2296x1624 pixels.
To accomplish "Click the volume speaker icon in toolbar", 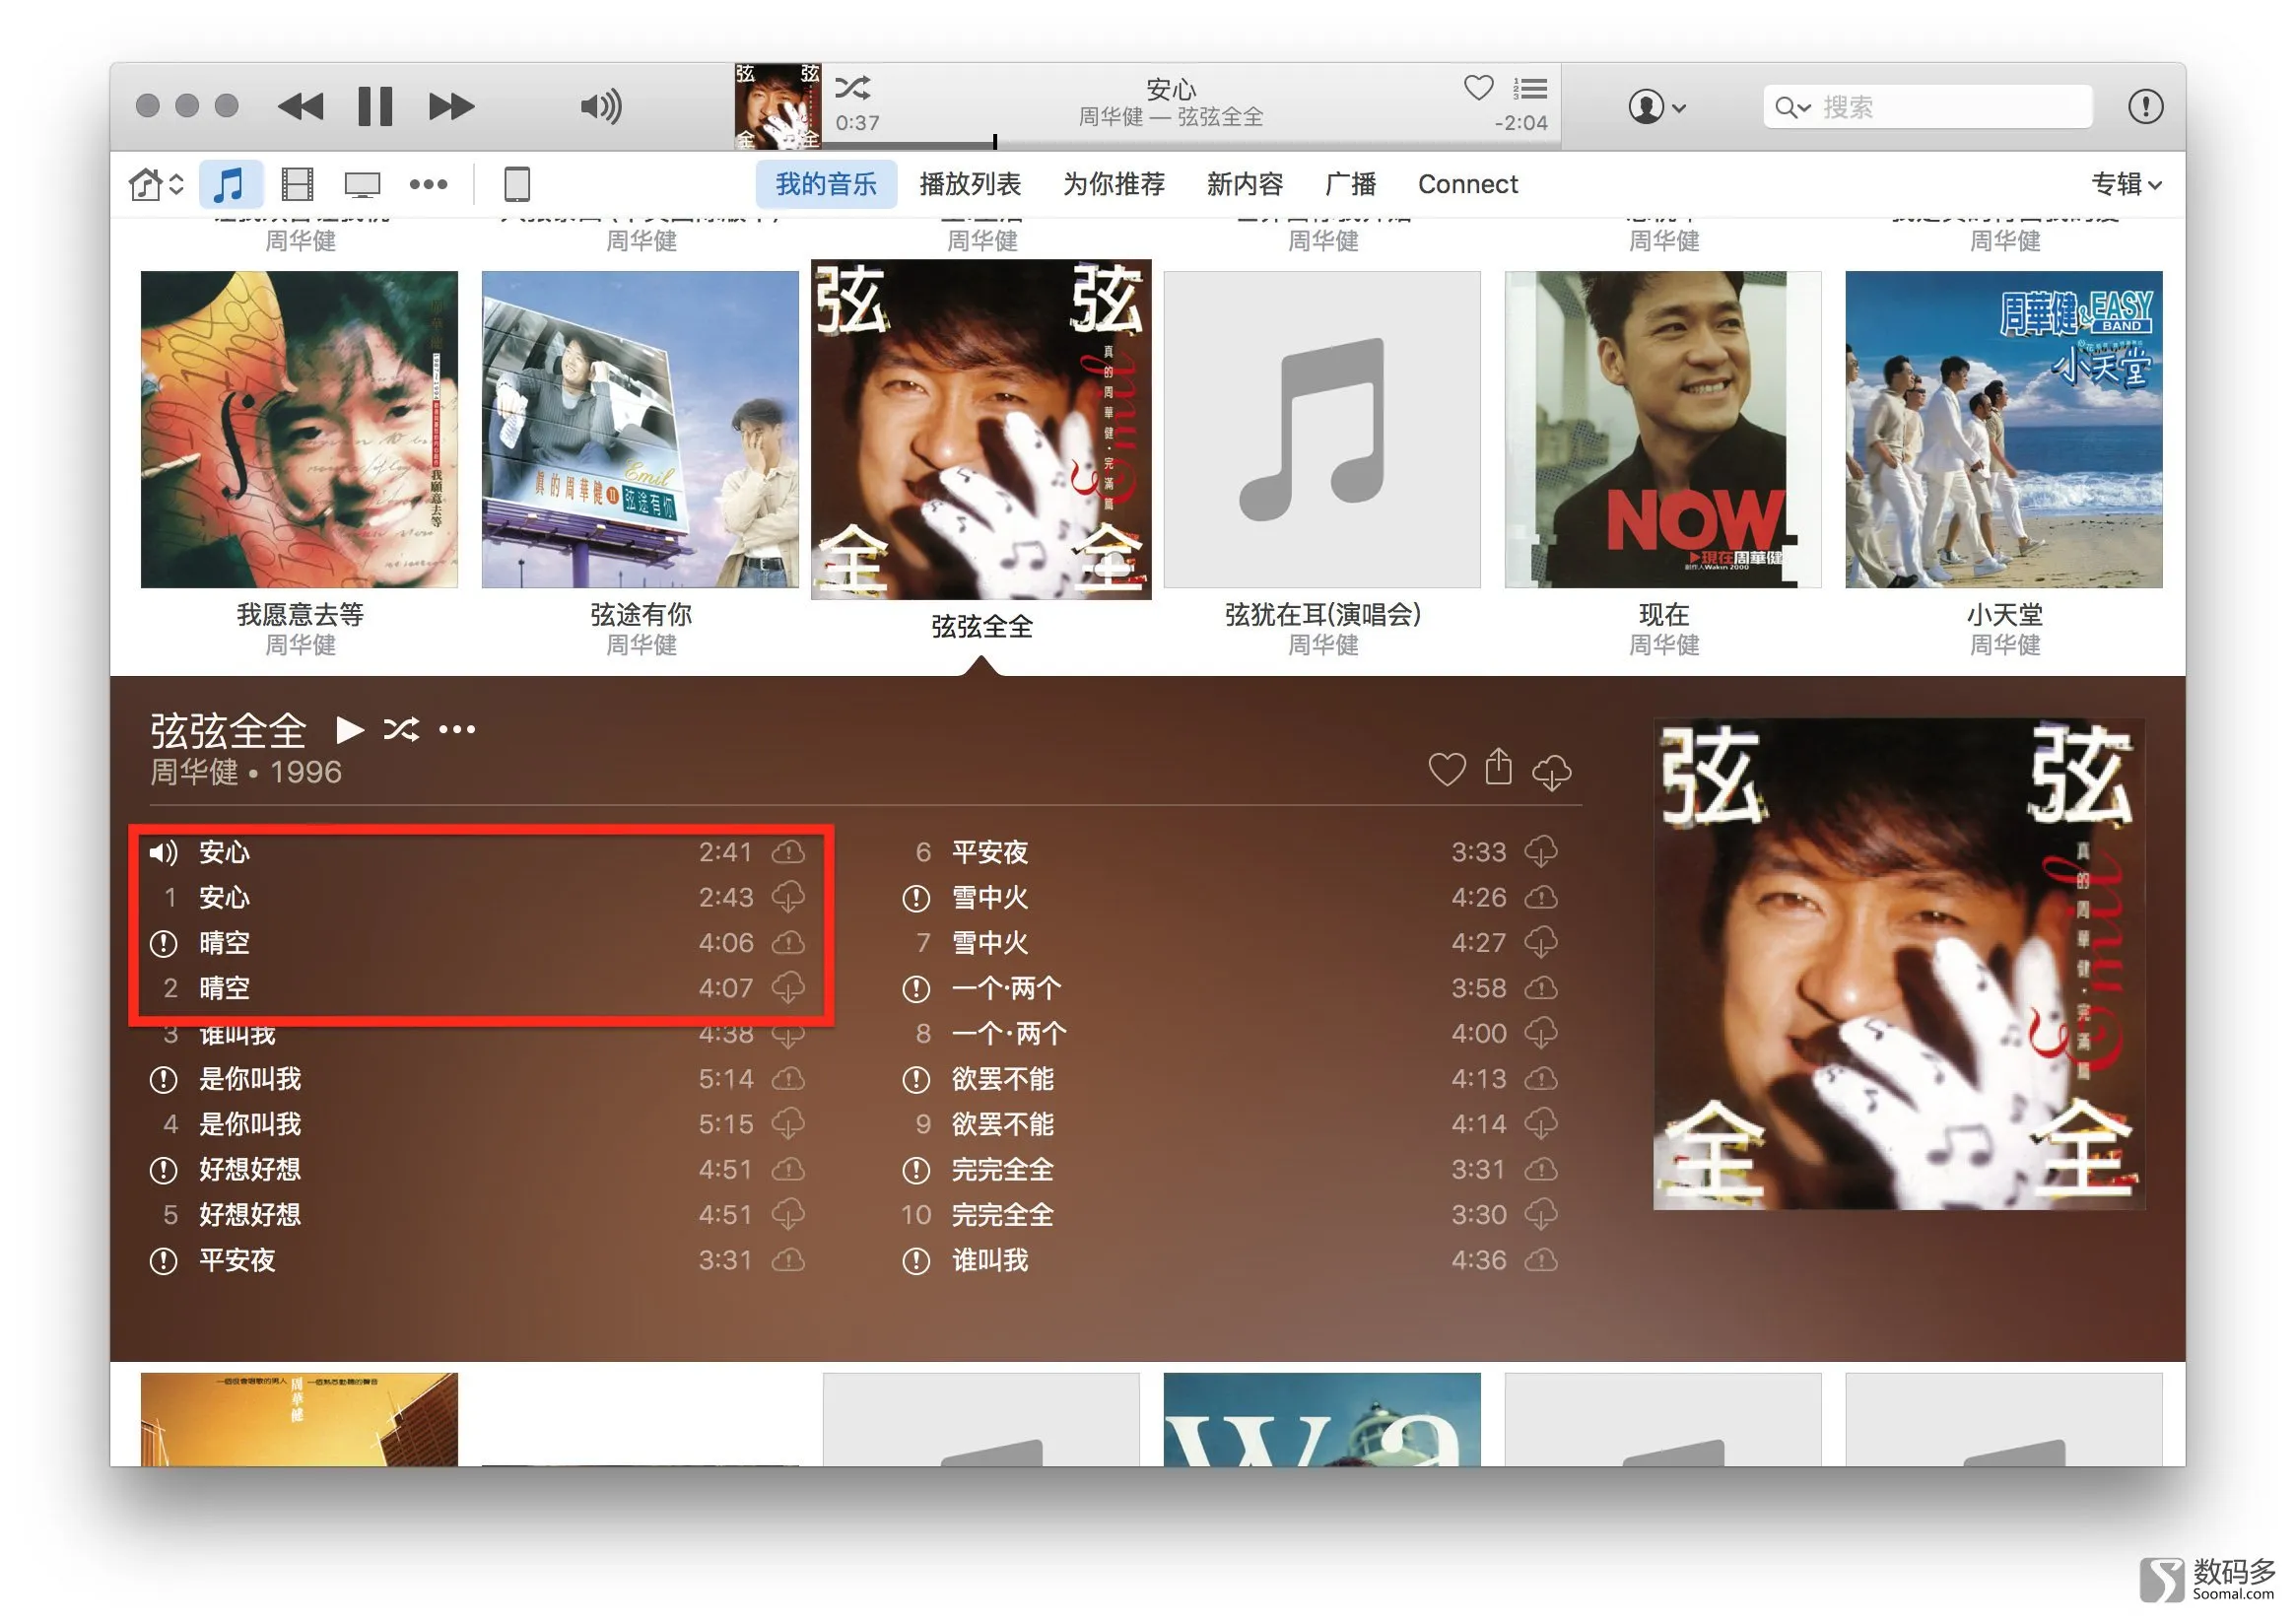I will point(601,106).
